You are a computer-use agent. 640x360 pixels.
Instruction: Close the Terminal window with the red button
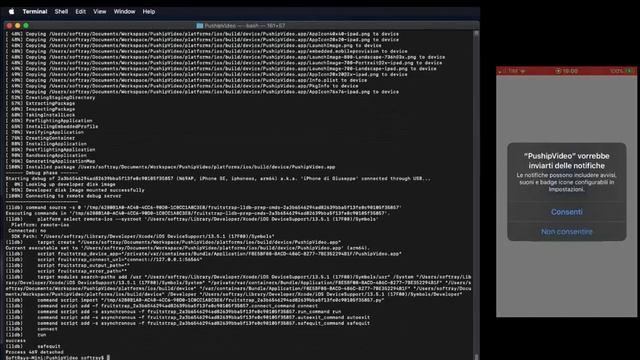click(x=9, y=25)
